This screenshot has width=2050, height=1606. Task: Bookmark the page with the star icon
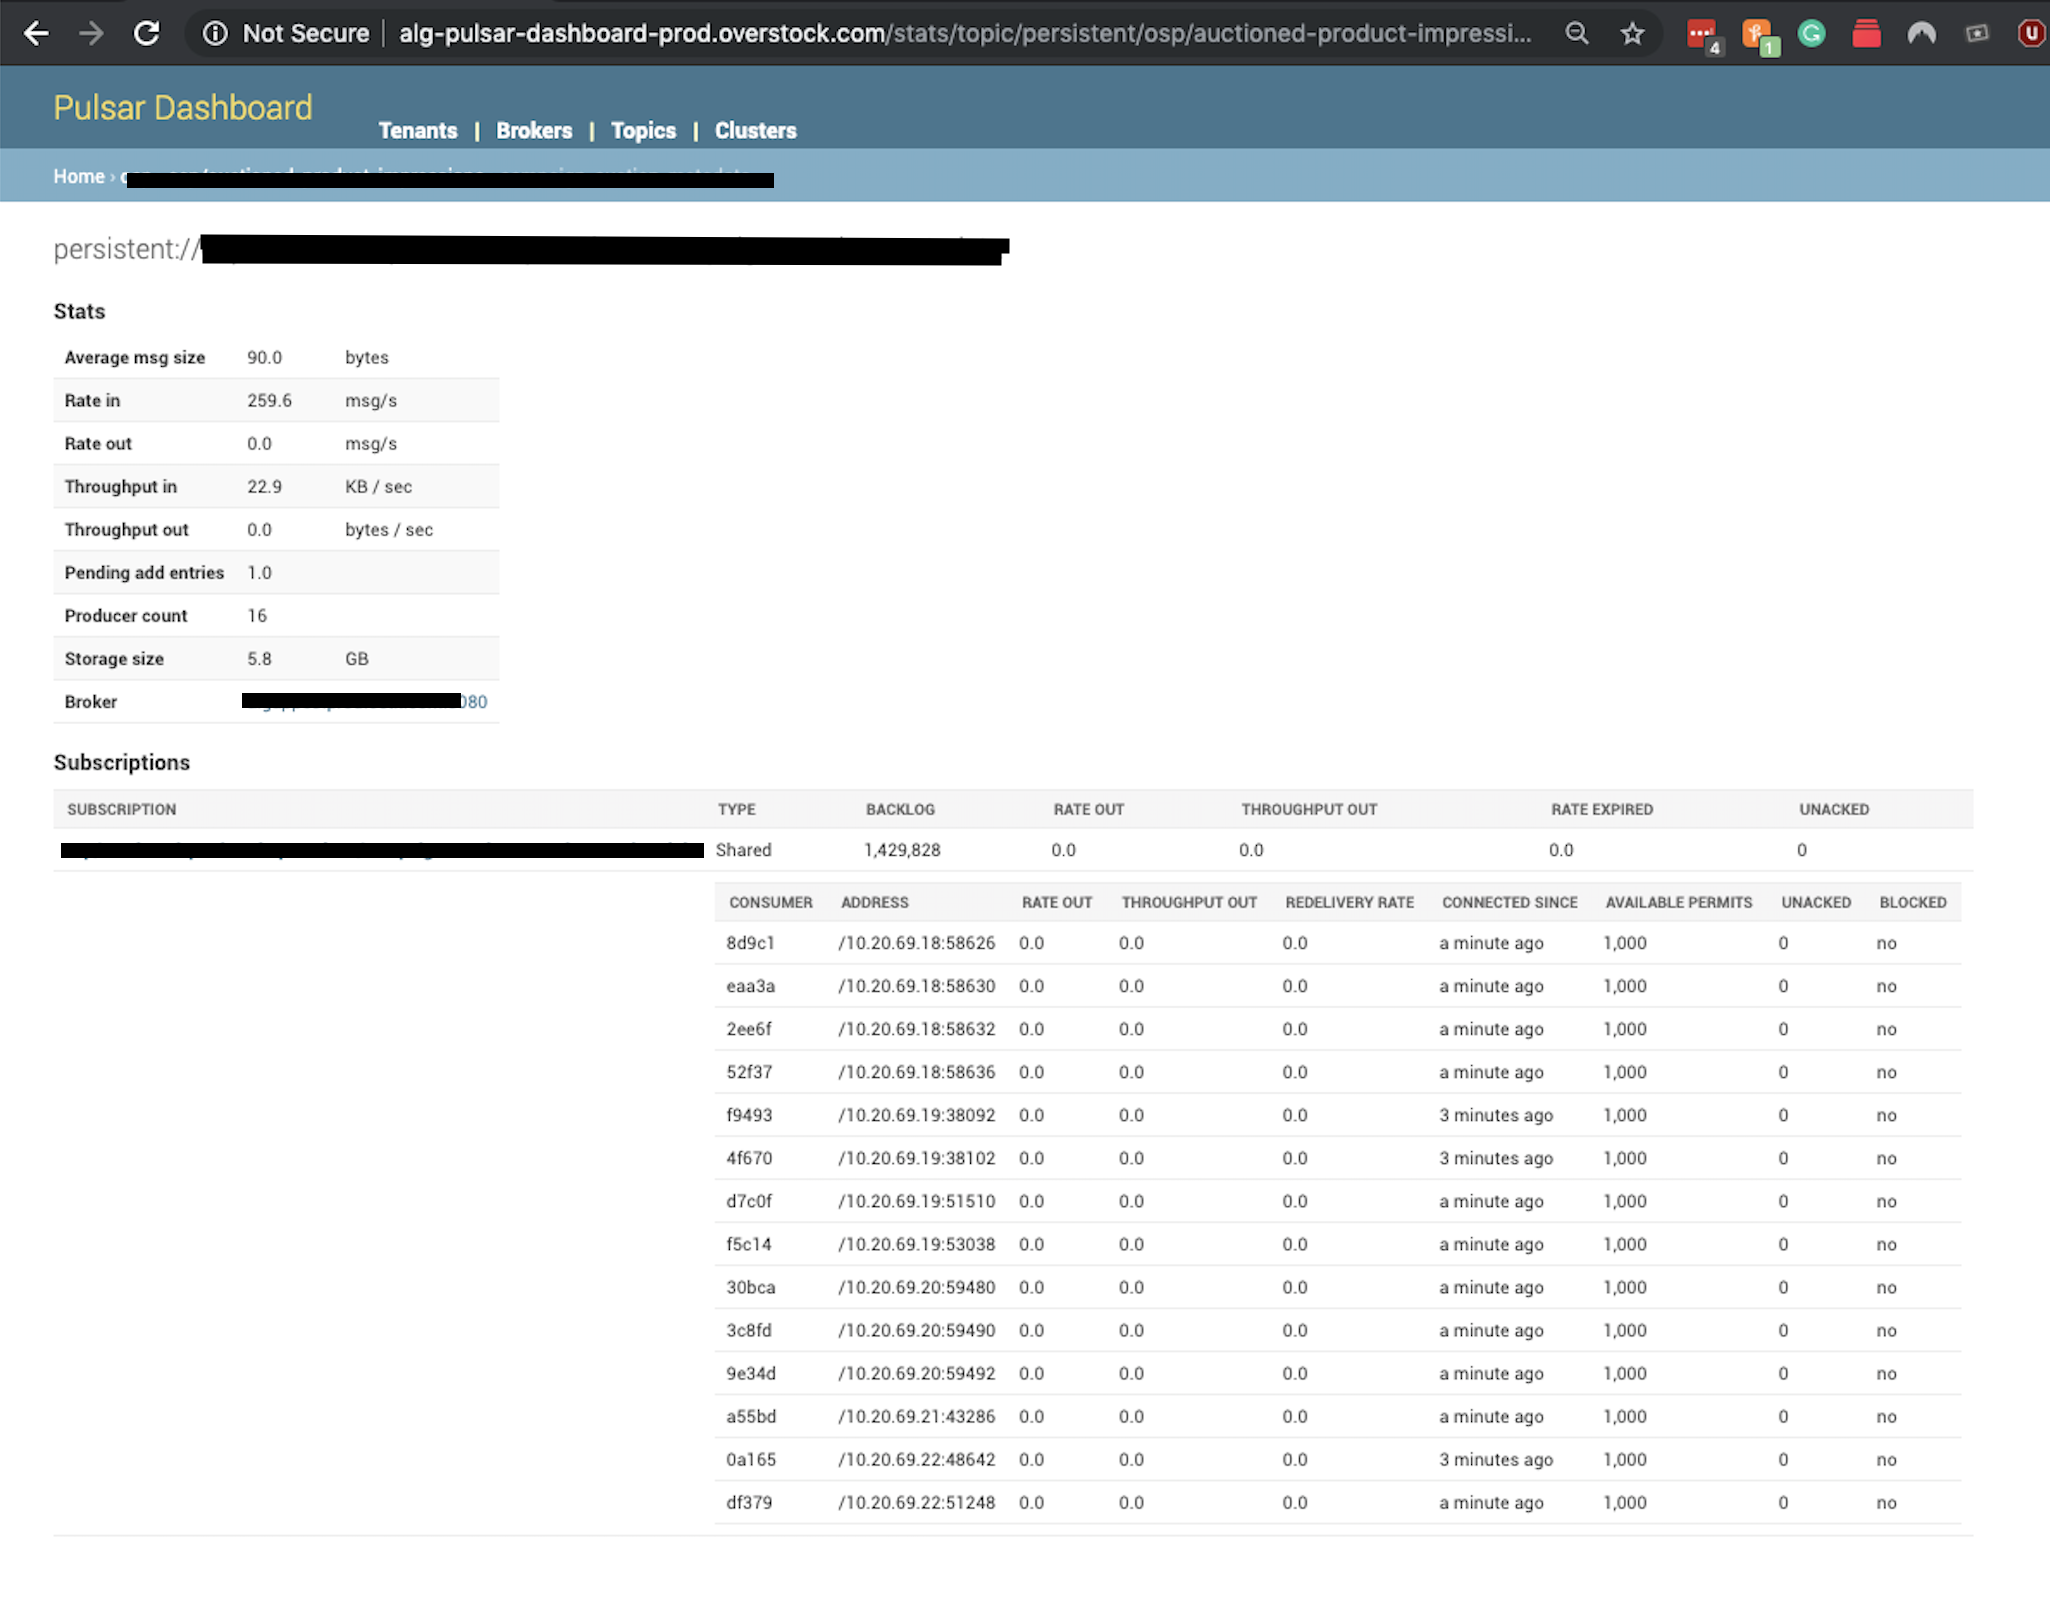click(1633, 34)
